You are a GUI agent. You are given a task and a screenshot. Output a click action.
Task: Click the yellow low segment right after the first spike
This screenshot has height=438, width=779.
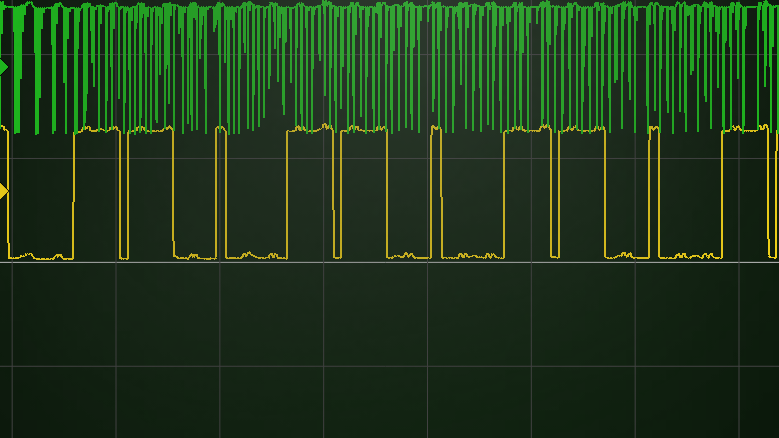(x=256, y=256)
